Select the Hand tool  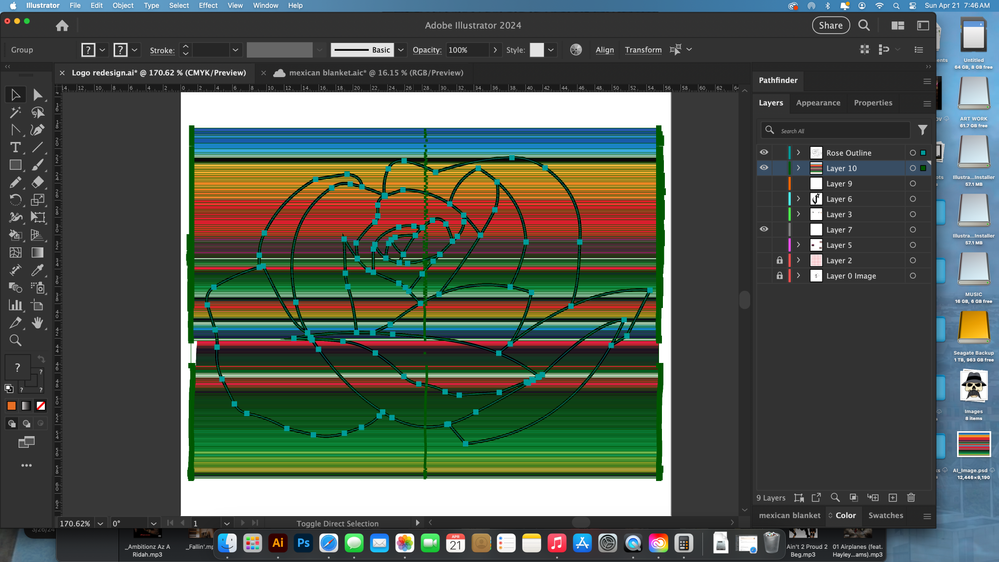coord(38,323)
